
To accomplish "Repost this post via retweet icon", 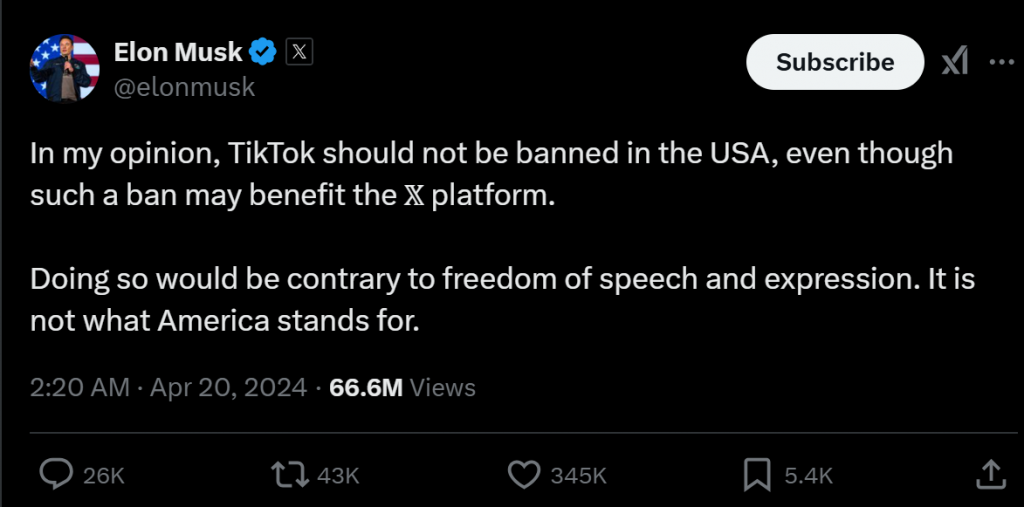I will coord(292,474).
